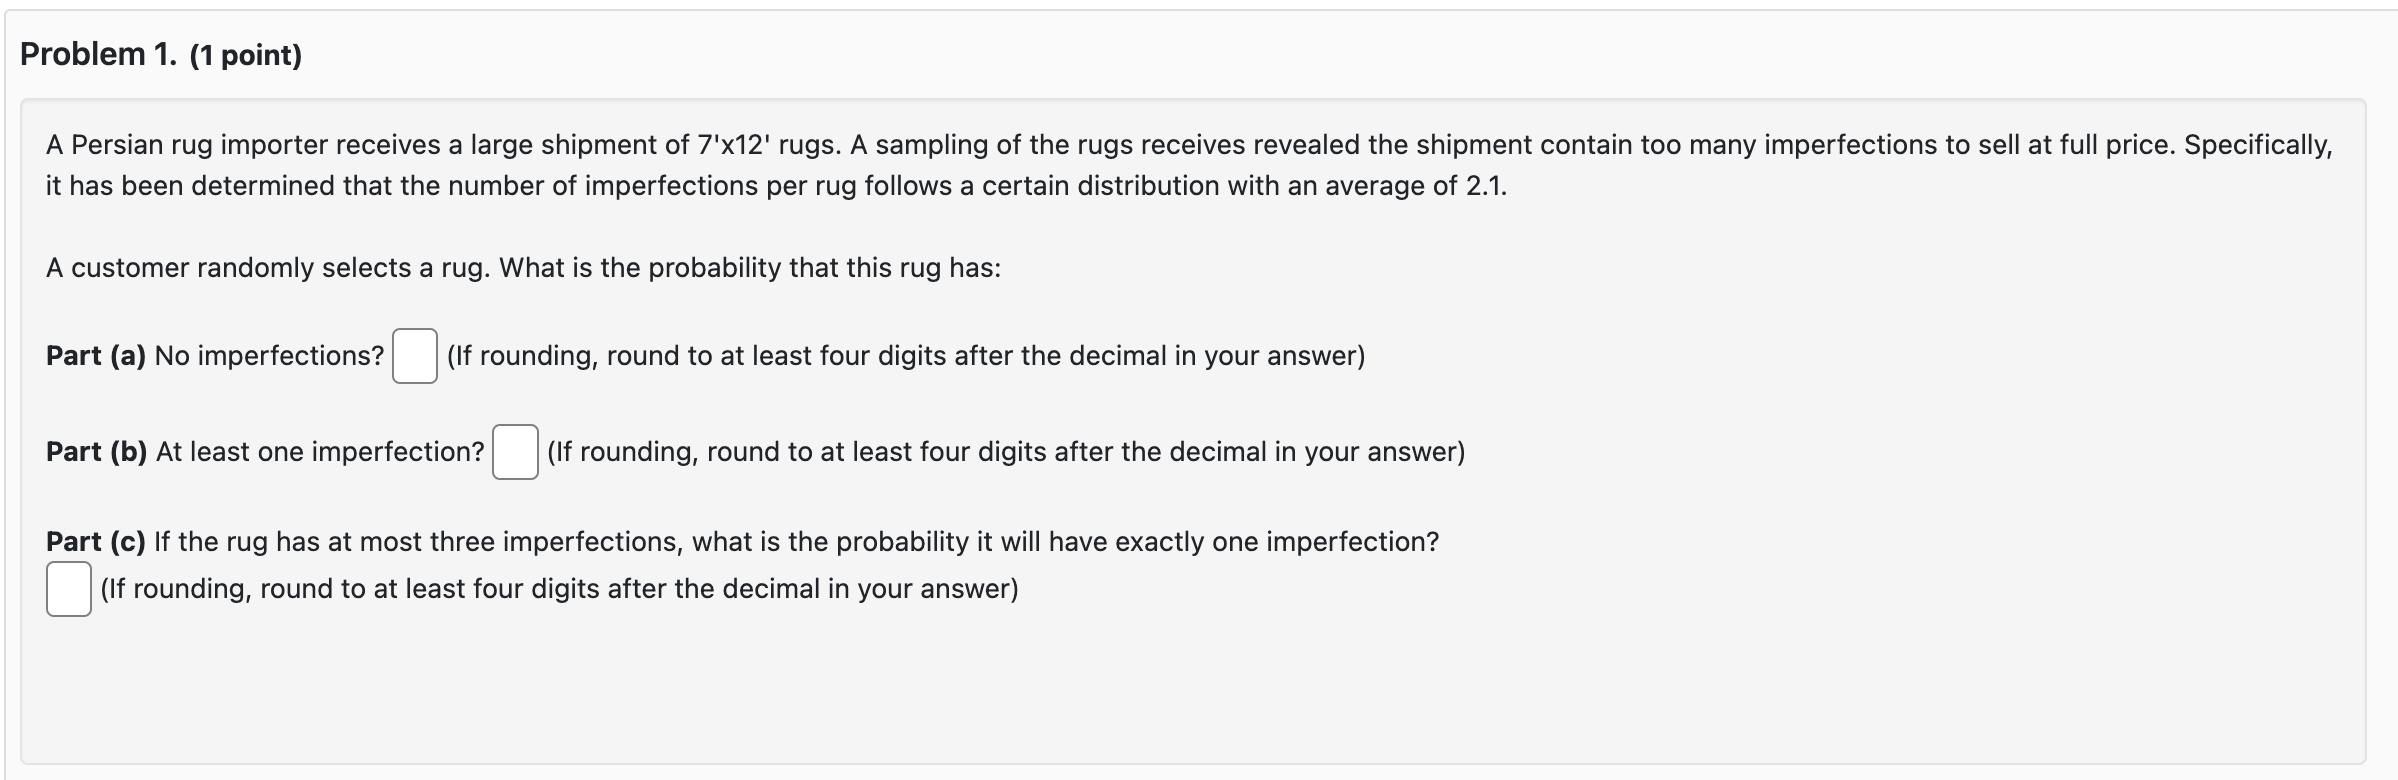Click the bold "Part (c)" label
This screenshot has height=780, width=2398.
click(x=96, y=542)
